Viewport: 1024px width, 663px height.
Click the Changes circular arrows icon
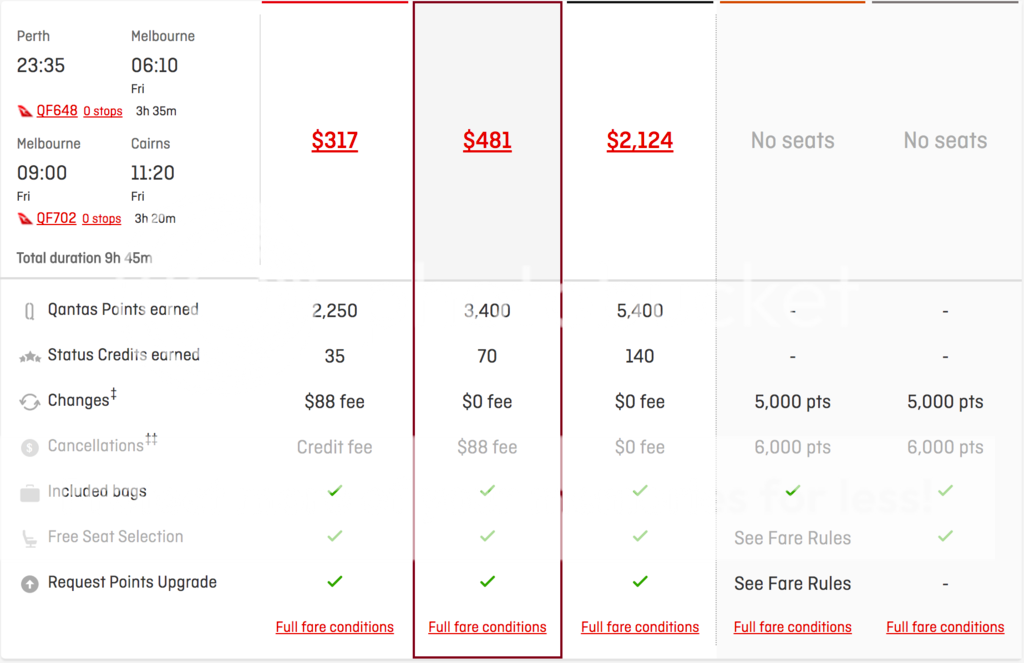click(x=30, y=402)
